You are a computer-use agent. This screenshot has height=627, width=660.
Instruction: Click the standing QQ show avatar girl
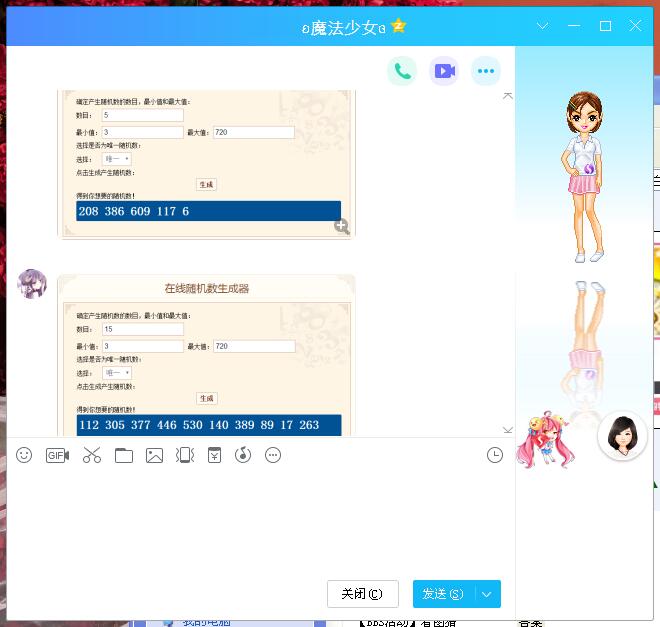585,177
